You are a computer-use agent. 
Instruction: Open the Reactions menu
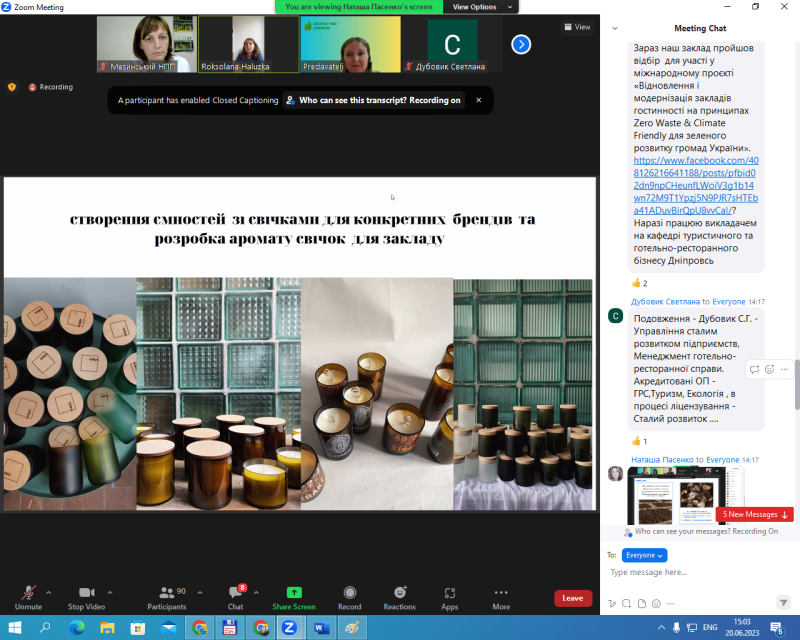pos(399,597)
